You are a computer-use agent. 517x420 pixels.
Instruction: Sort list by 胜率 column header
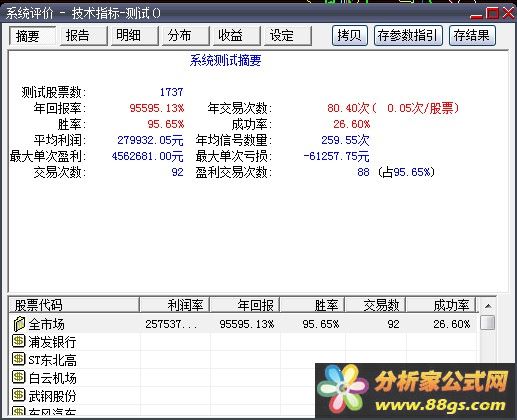click(313, 305)
